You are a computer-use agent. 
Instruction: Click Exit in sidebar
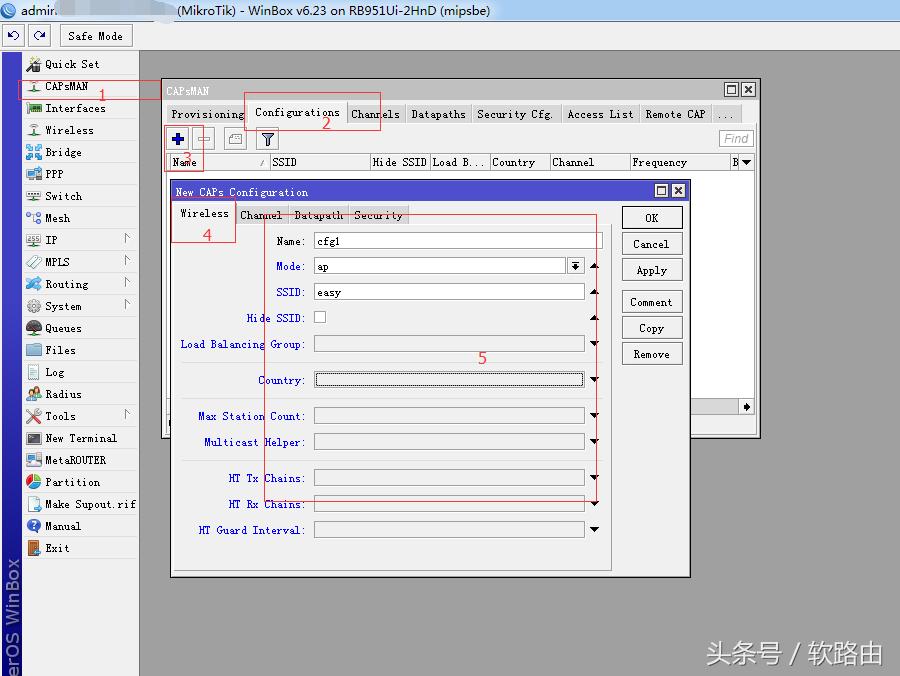[81, 548]
